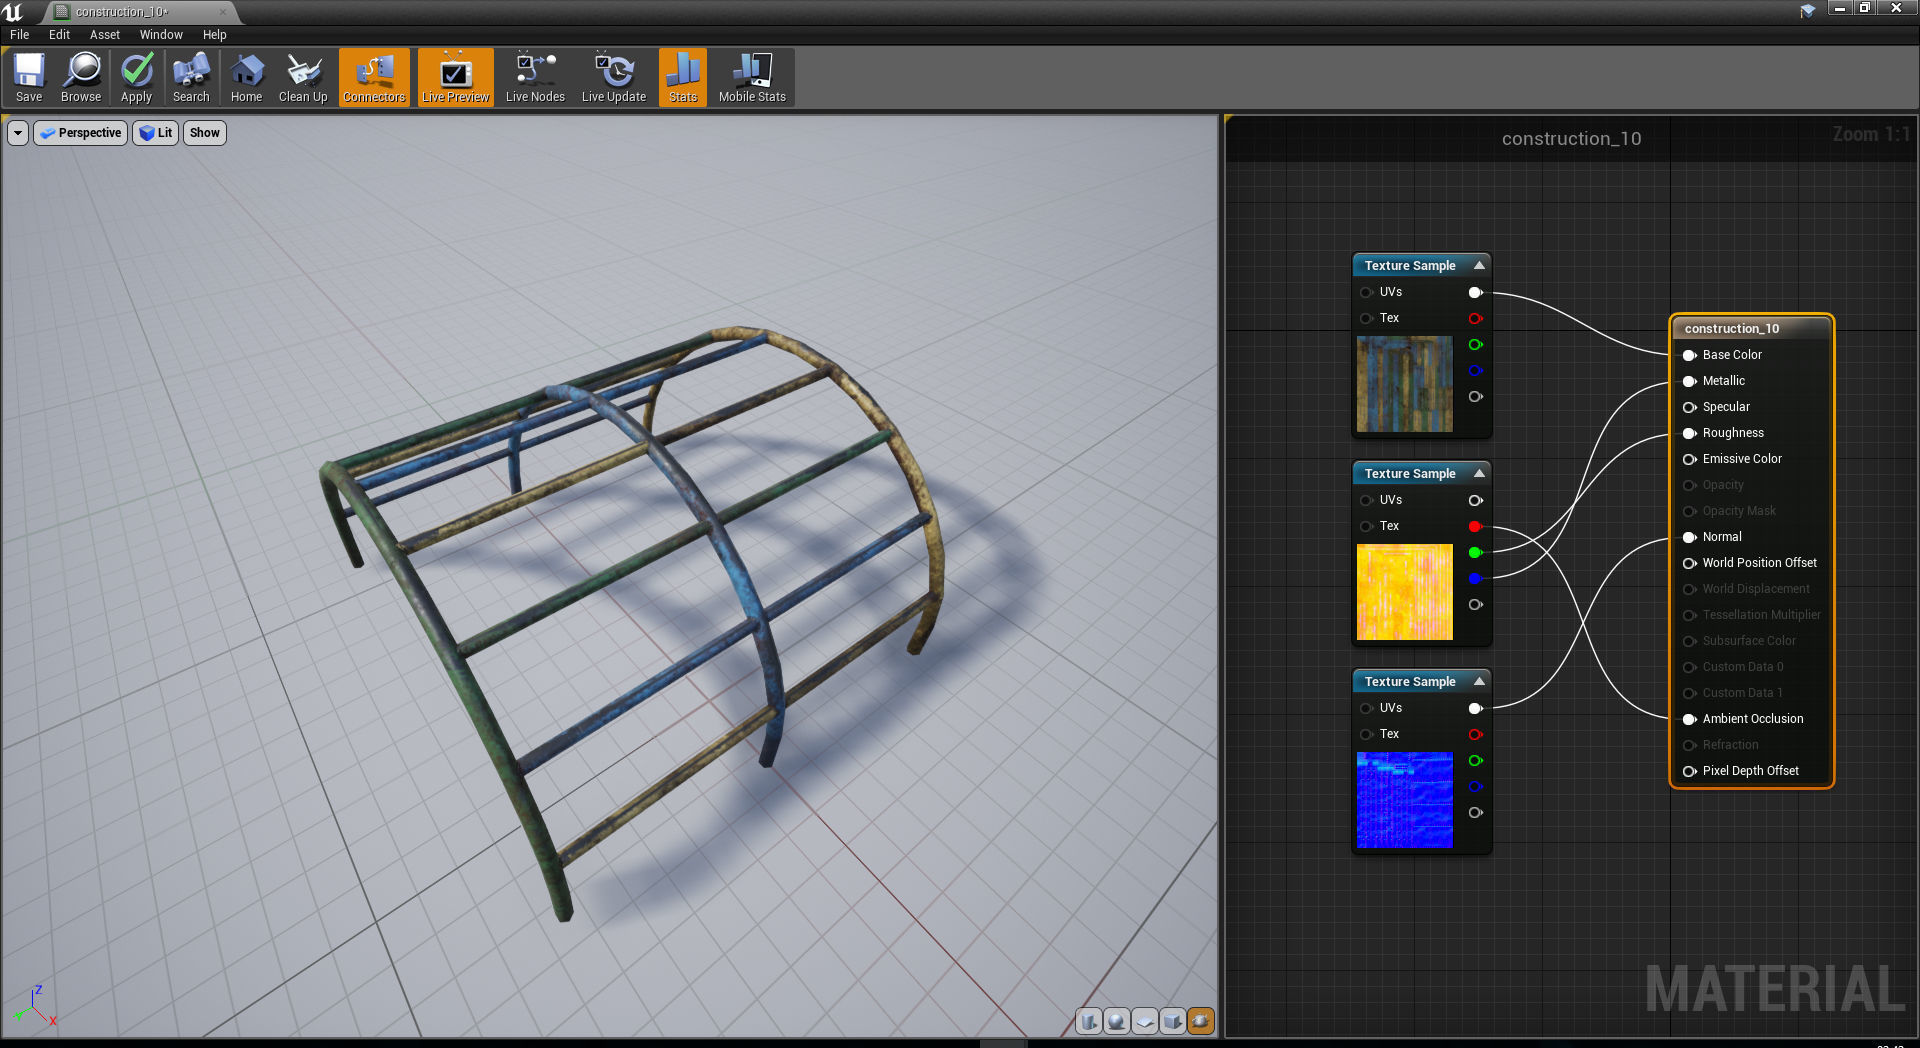
Task: Click the Normal input pin
Action: 1690,537
